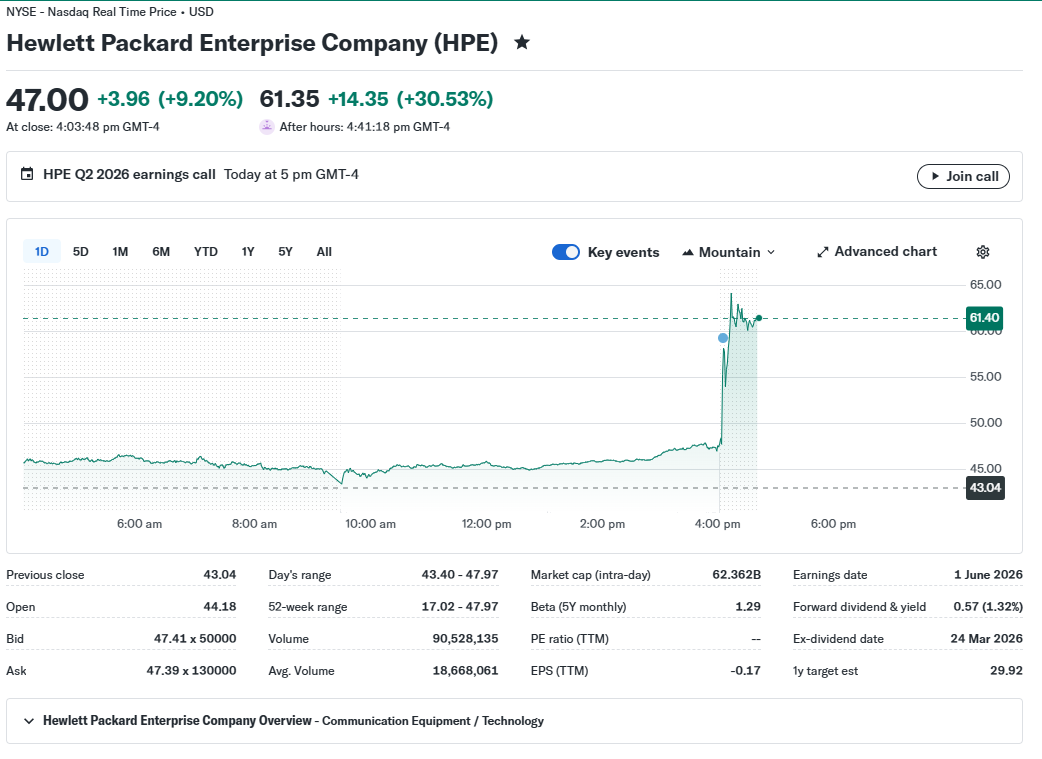Toggle the Key events switch
This screenshot has height=759, width=1042.
click(566, 252)
